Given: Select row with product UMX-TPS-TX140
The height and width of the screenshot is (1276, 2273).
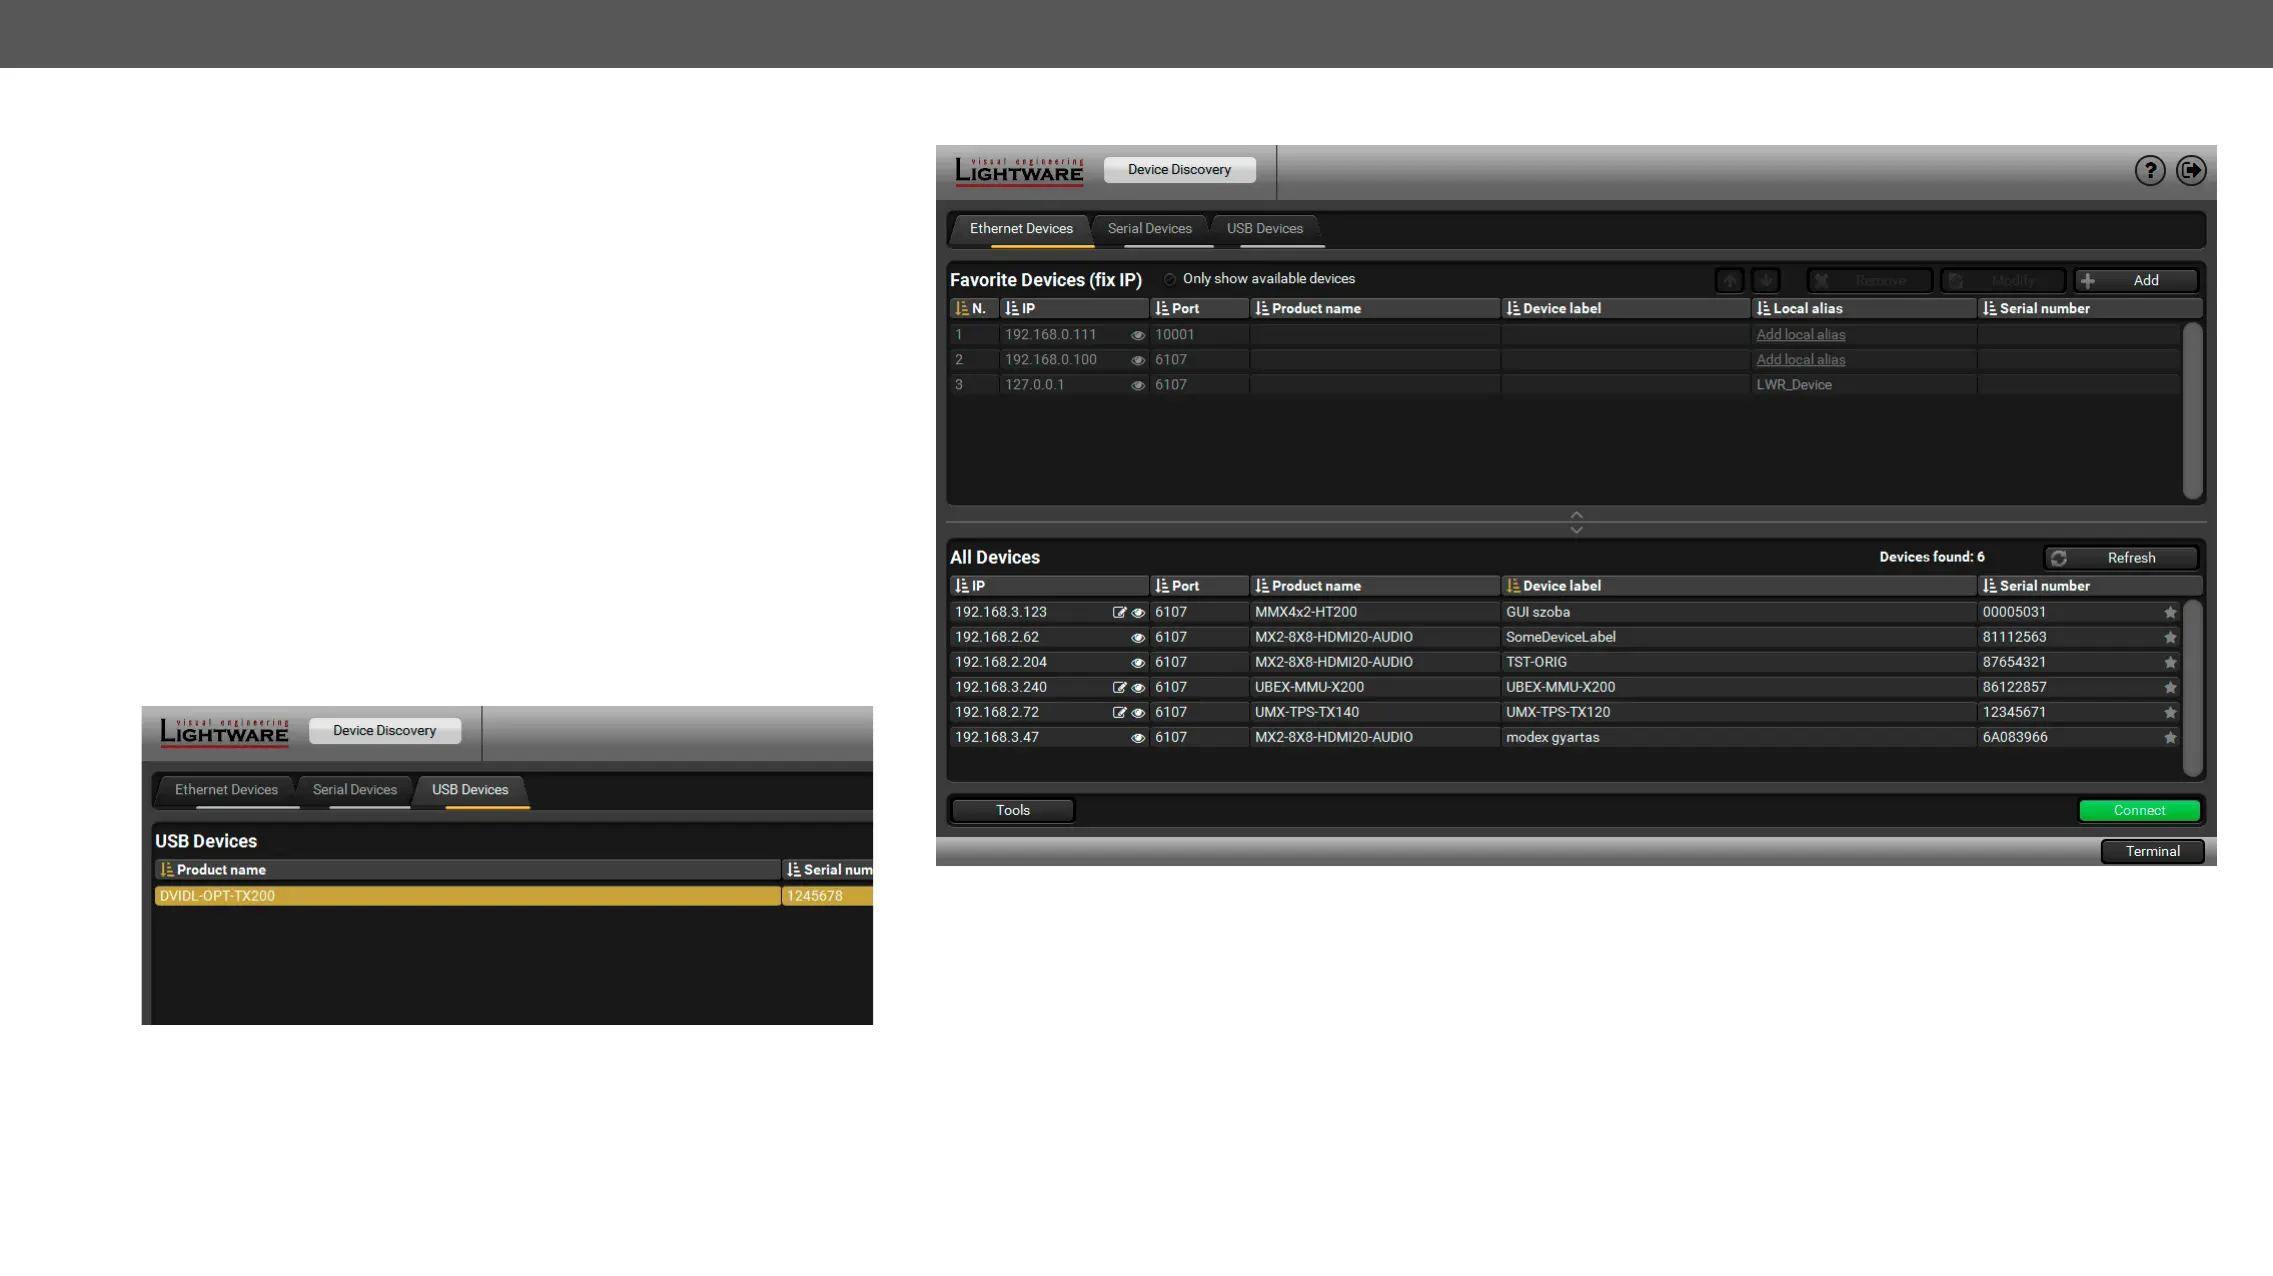Looking at the screenshot, I should [1565, 712].
